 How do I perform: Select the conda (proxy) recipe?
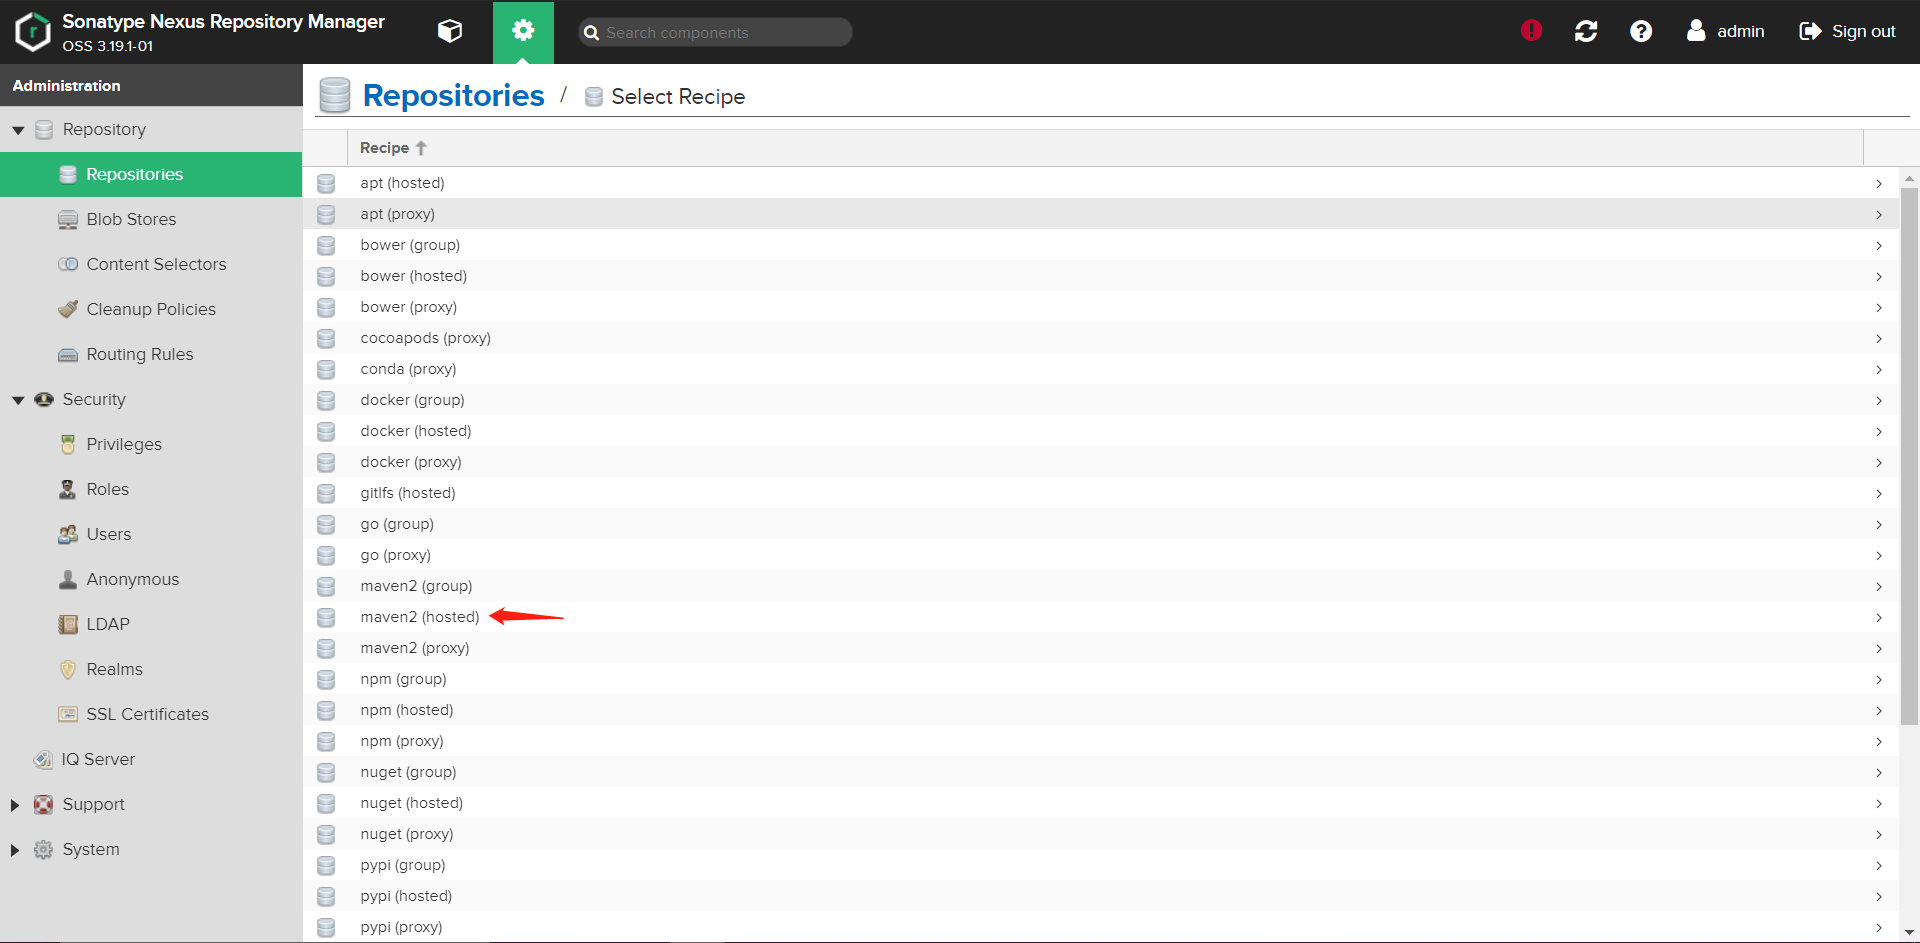point(1102,369)
